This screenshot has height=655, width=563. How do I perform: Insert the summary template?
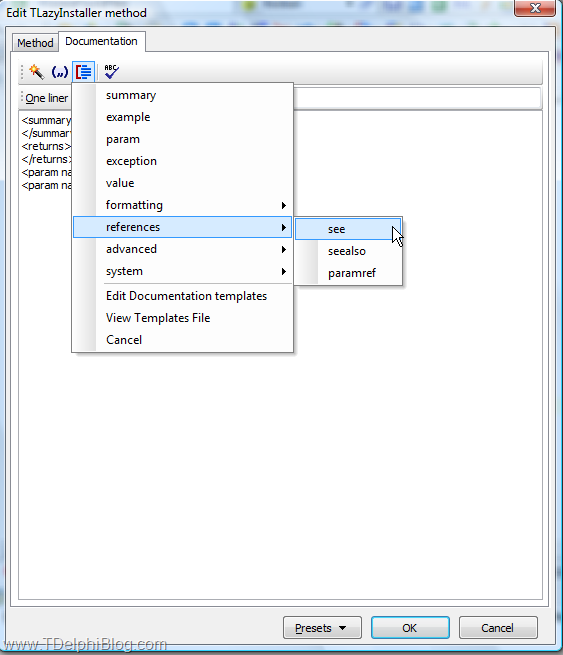coord(182,95)
